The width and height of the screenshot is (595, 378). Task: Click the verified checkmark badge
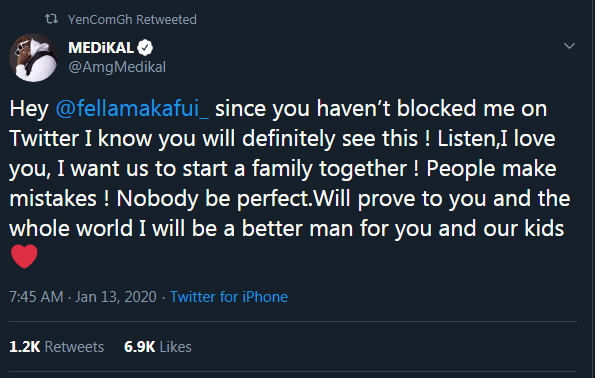click(x=145, y=48)
